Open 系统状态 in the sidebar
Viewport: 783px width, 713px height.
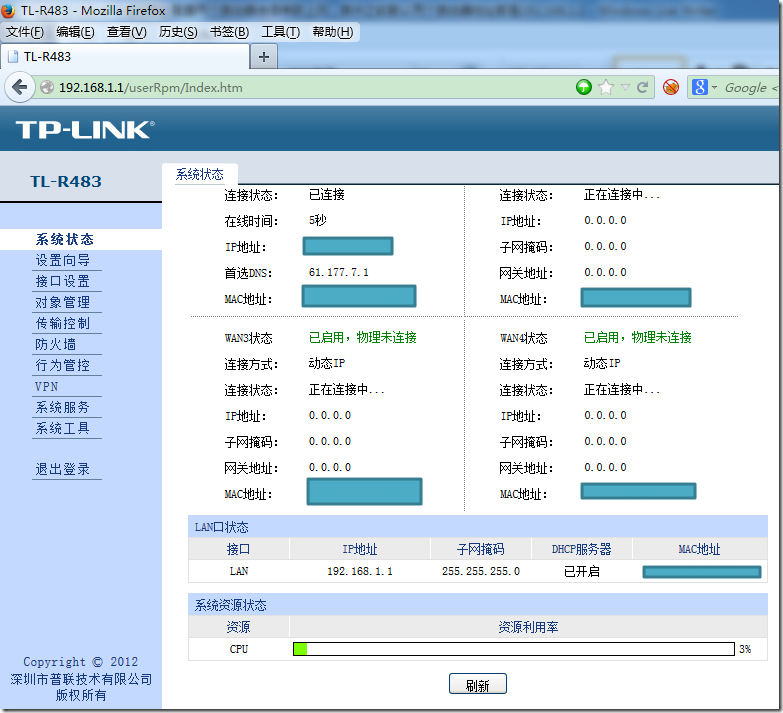pos(64,240)
